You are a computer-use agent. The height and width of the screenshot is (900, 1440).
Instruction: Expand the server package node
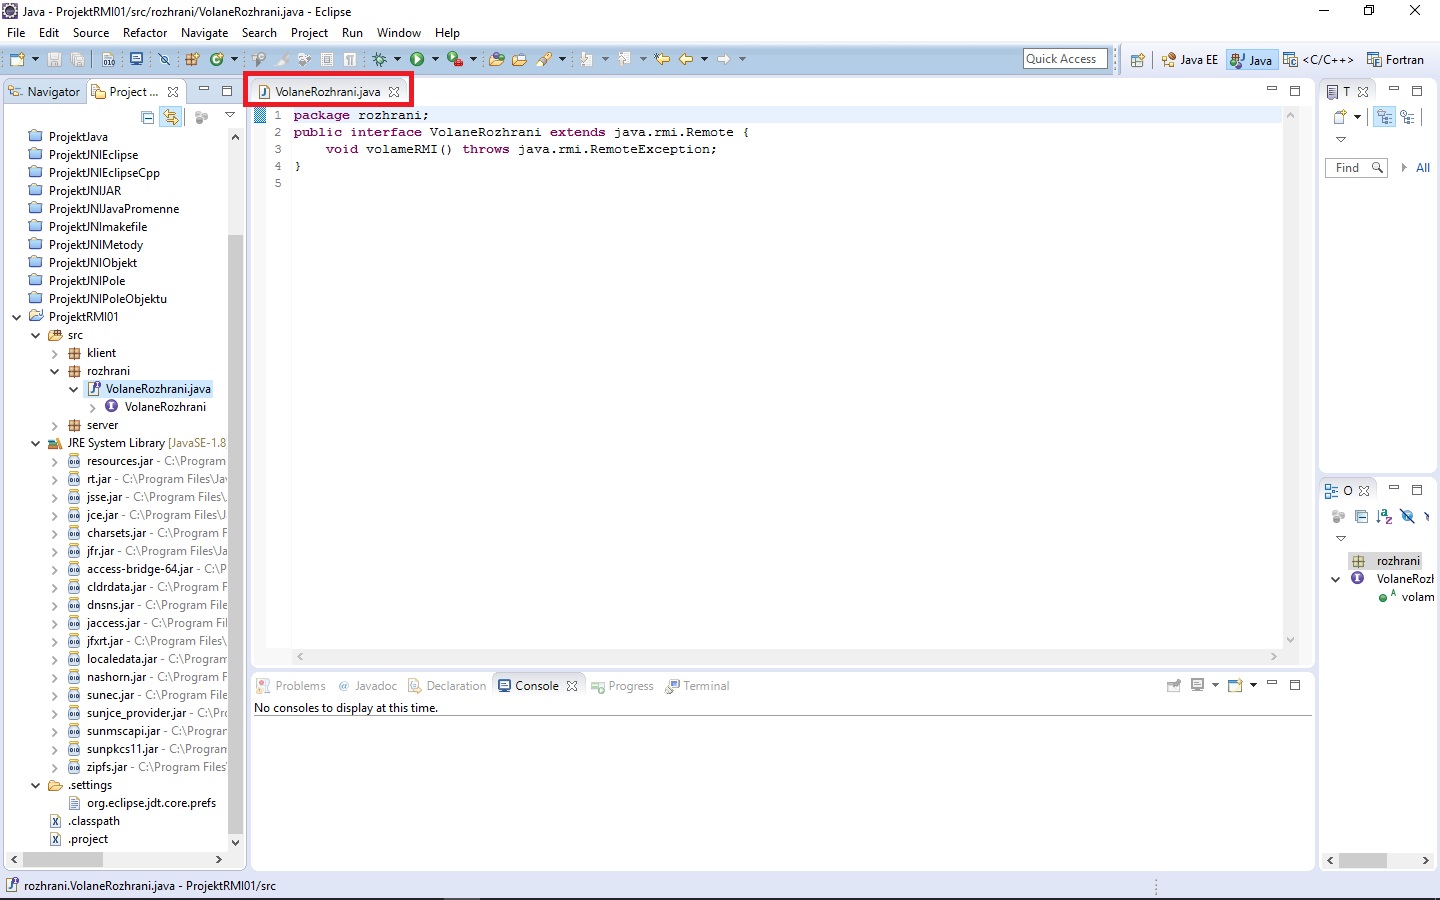point(54,425)
